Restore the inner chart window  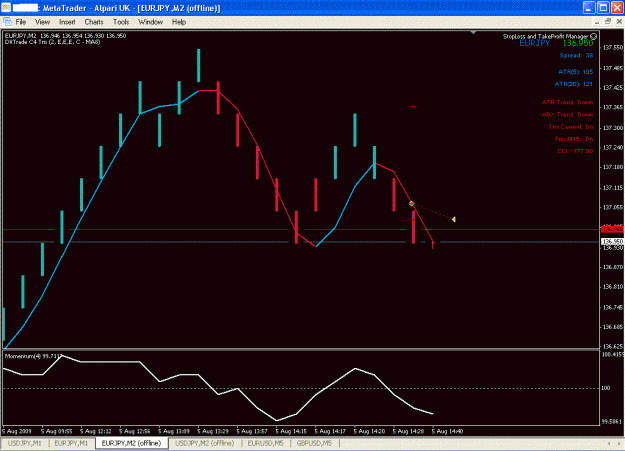(x=608, y=22)
